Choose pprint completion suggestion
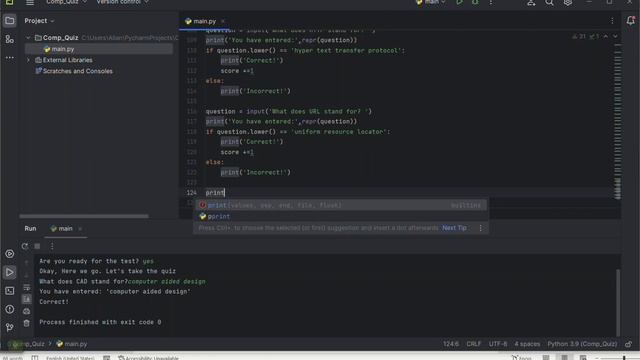 [x=341, y=216]
